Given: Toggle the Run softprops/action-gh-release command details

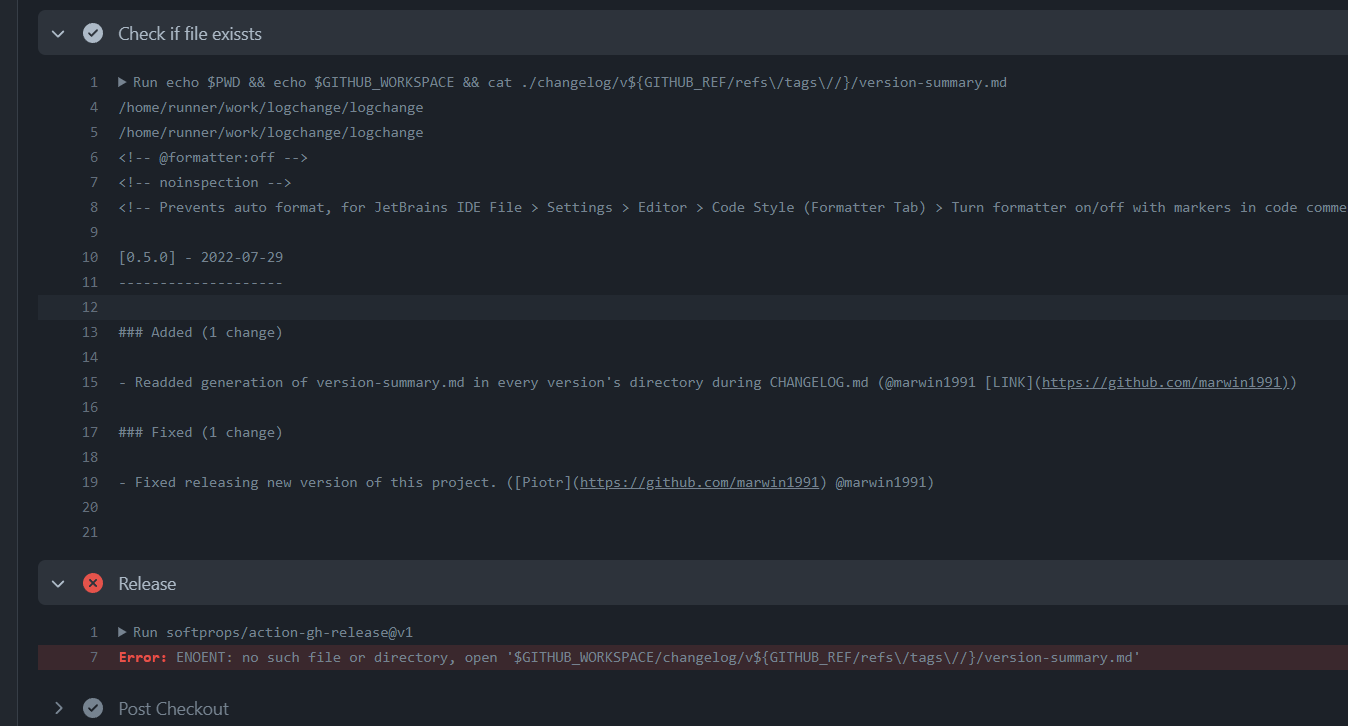Looking at the screenshot, I should tap(122, 632).
